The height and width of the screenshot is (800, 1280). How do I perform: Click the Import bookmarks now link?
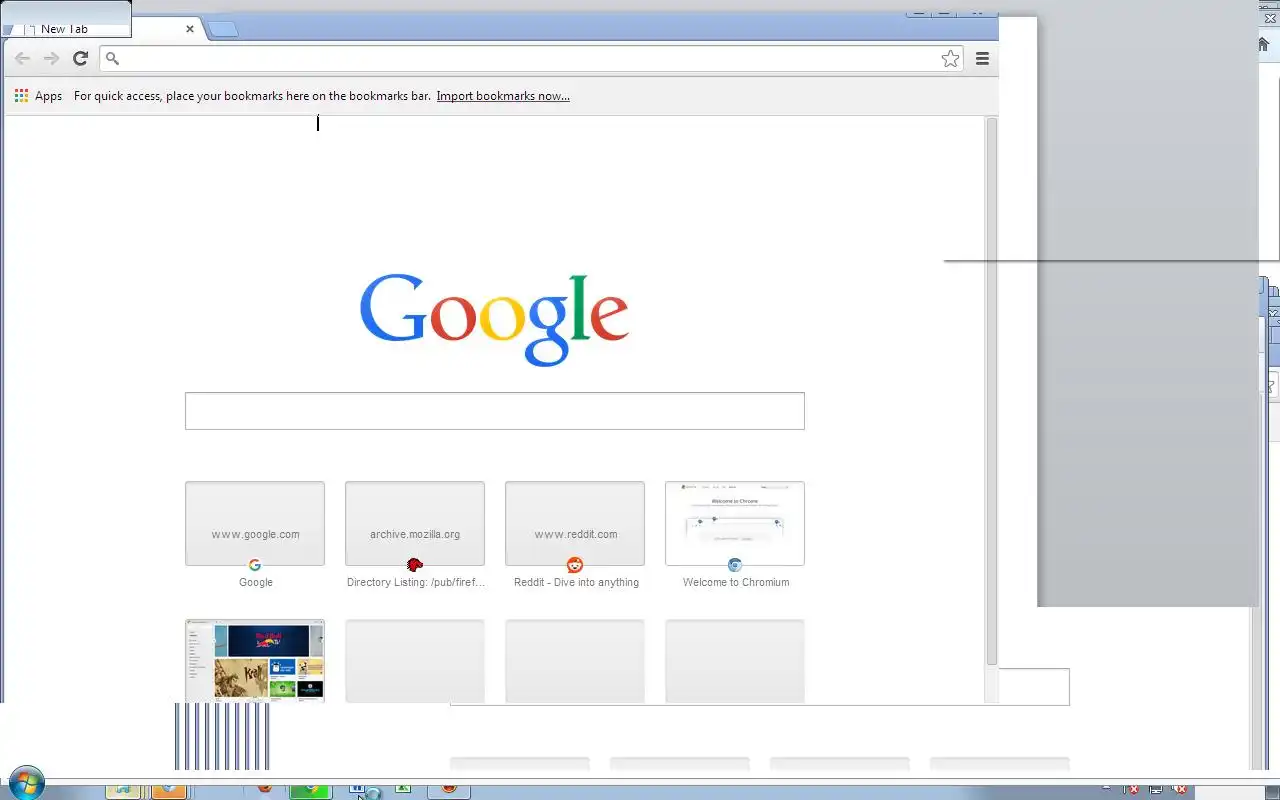503,96
